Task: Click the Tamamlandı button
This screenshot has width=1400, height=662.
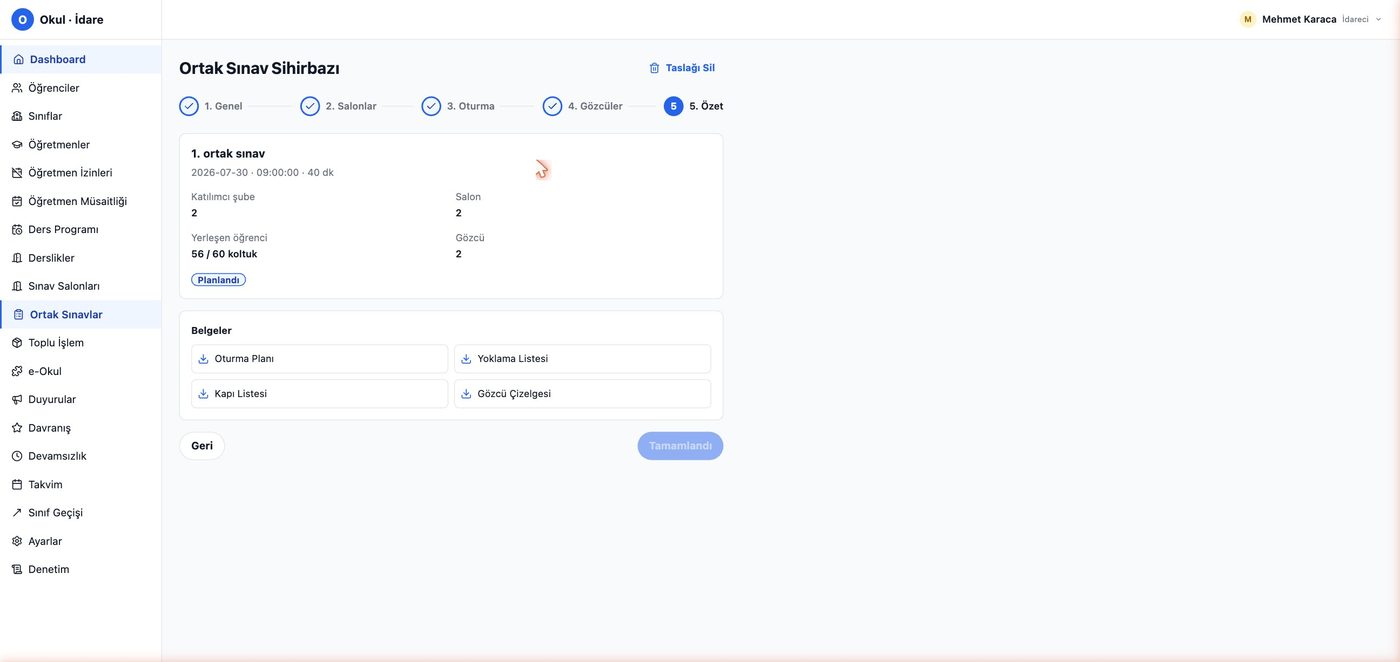Action: (x=680, y=446)
